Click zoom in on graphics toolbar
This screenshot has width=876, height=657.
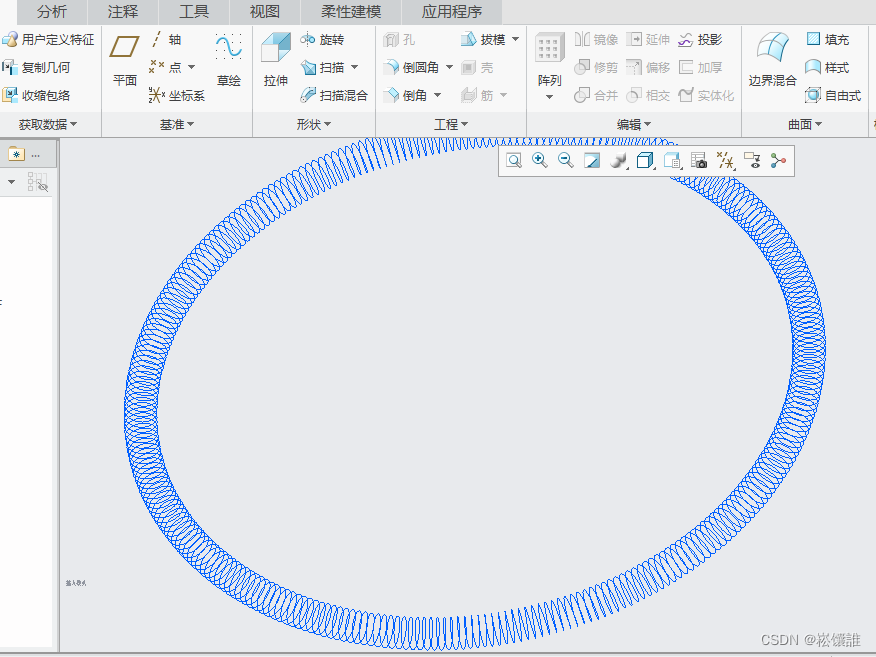pyautogui.click(x=540, y=161)
